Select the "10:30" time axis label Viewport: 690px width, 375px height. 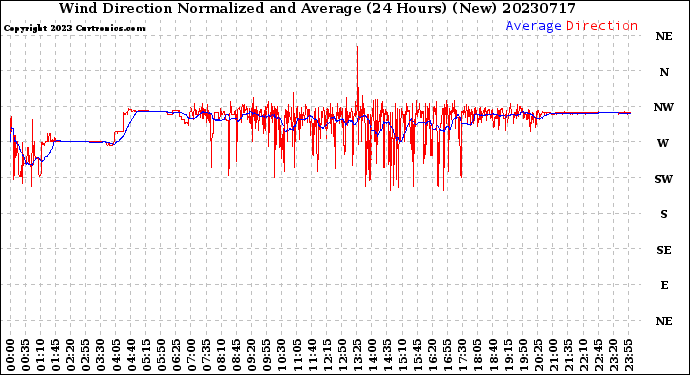[282, 355]
